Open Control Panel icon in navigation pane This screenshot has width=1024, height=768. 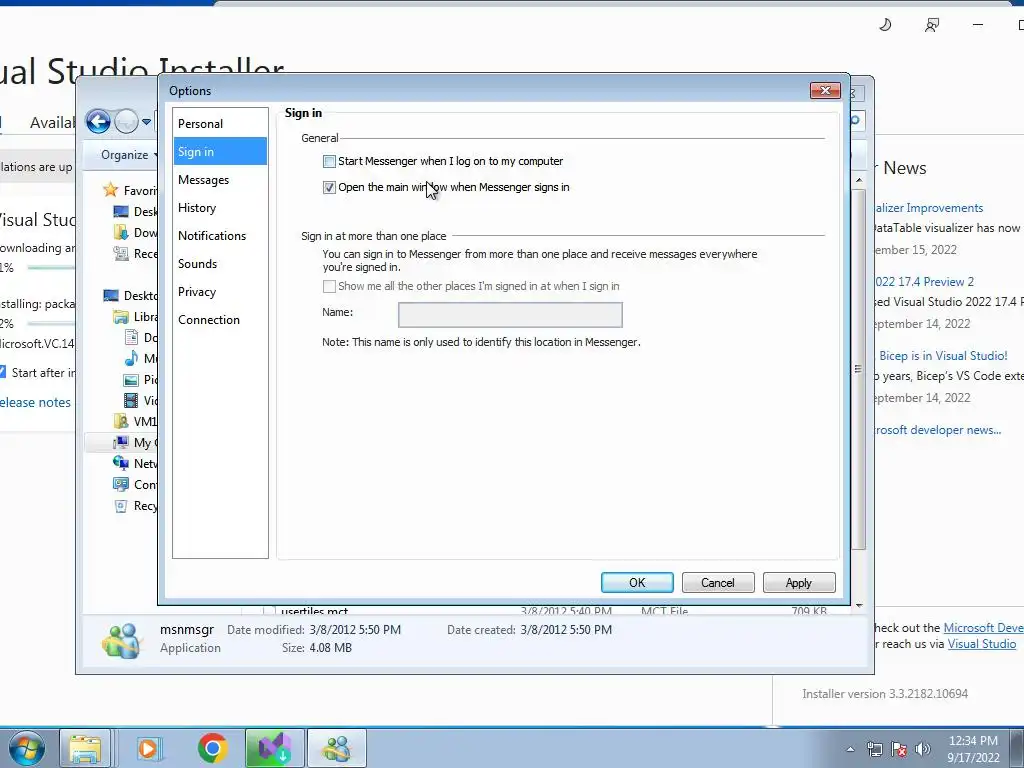point(121,485)
